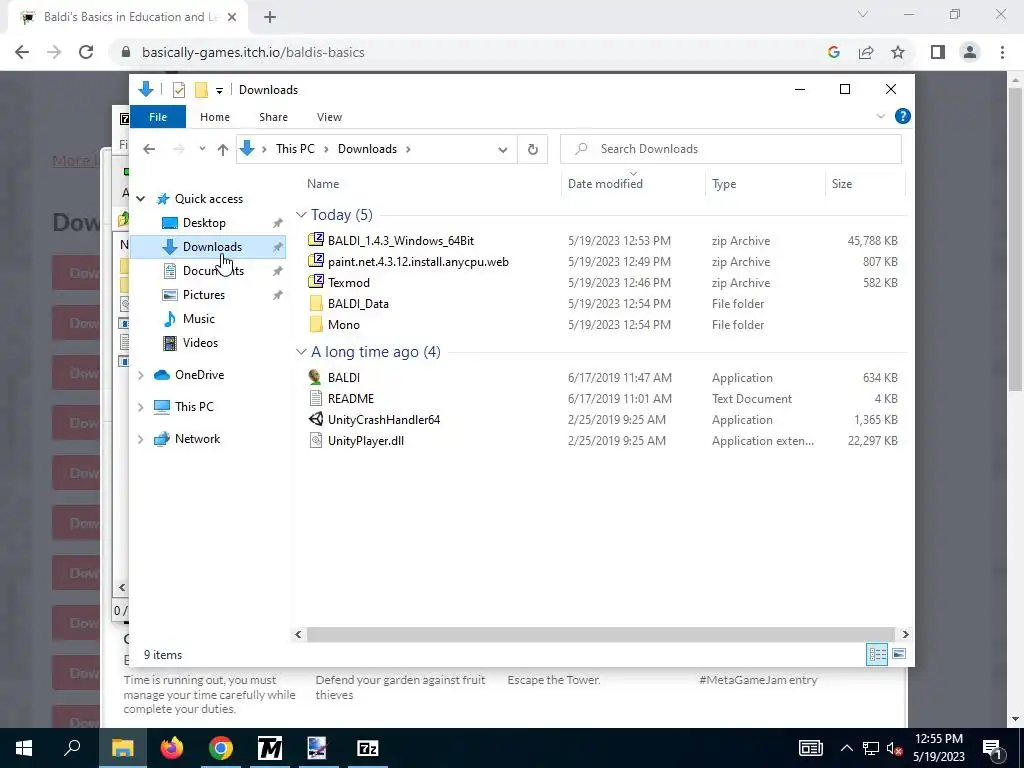
Task: Open taskbar search magnifier
Action: (x=72, y=748)
